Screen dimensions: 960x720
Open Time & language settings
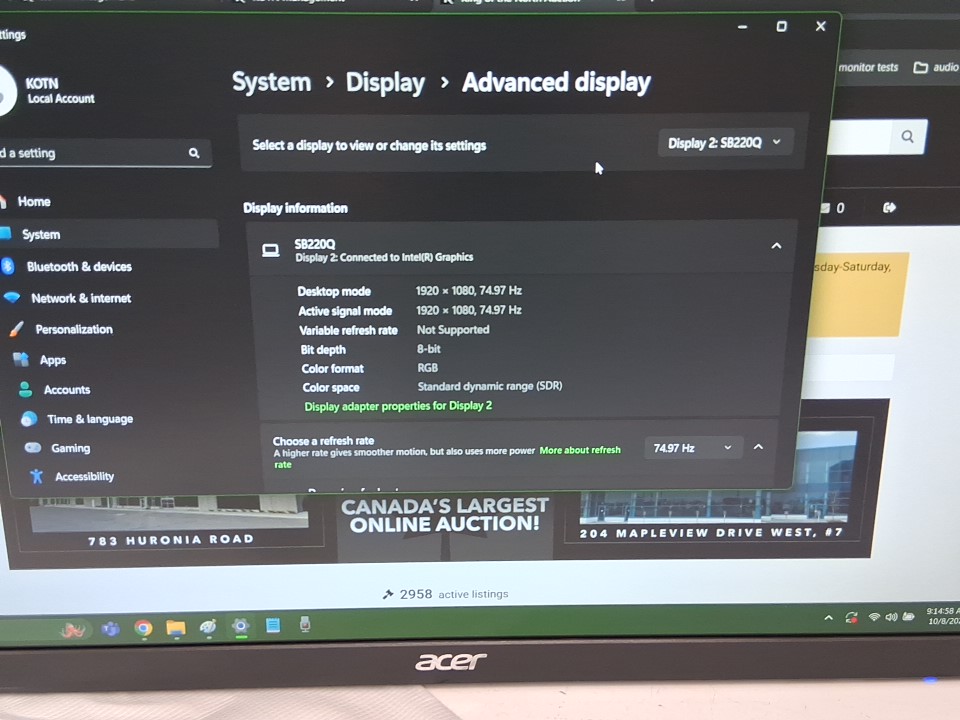pos(89,419)
